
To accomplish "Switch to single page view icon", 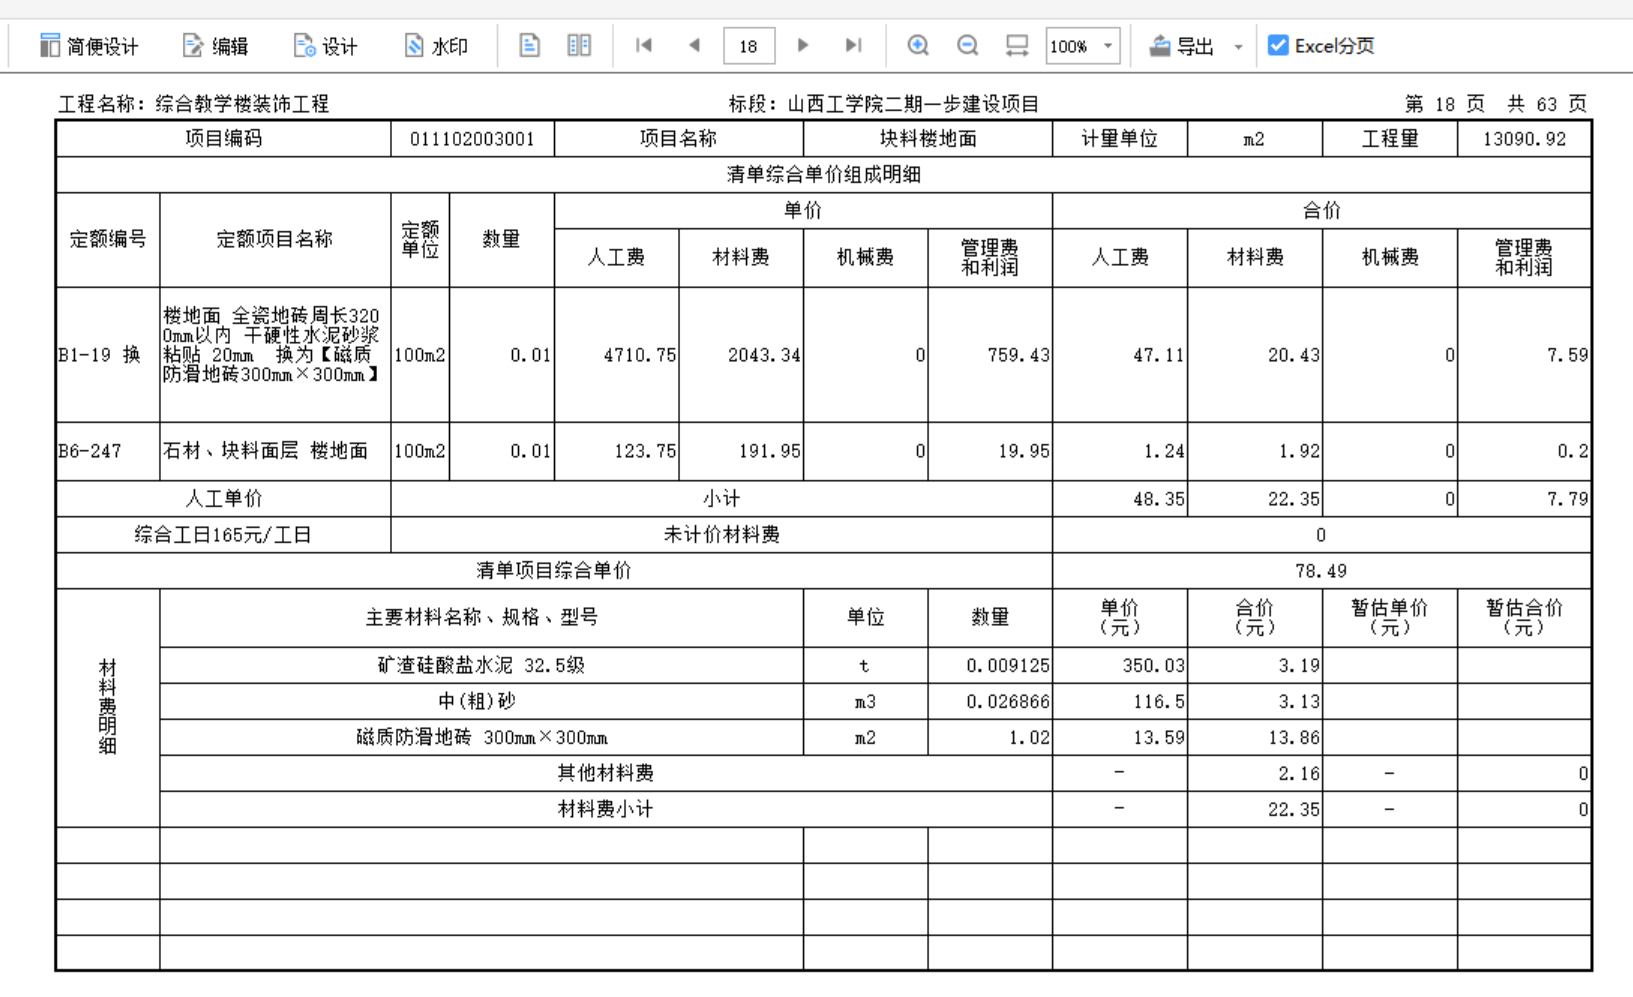I will tap(530, 46).
